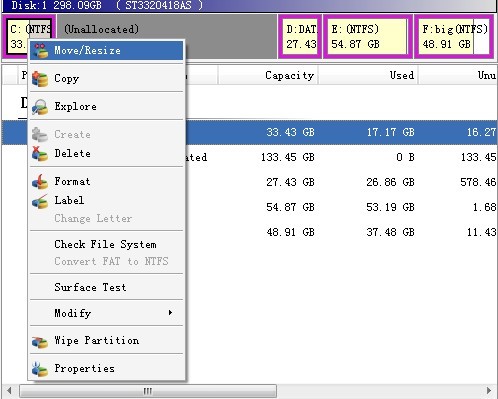Click the 578.46 unused value
The height and width of the screenshot is (399, 498).
coord(478,182)
